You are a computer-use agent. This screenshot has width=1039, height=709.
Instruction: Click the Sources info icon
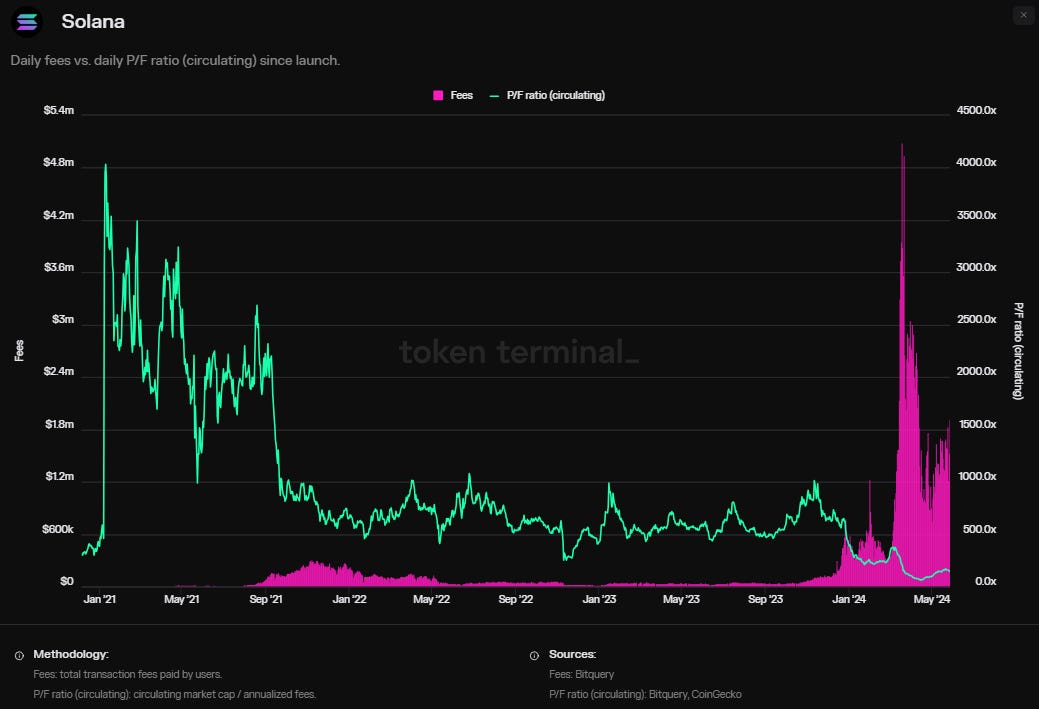(x=534, y=655)
